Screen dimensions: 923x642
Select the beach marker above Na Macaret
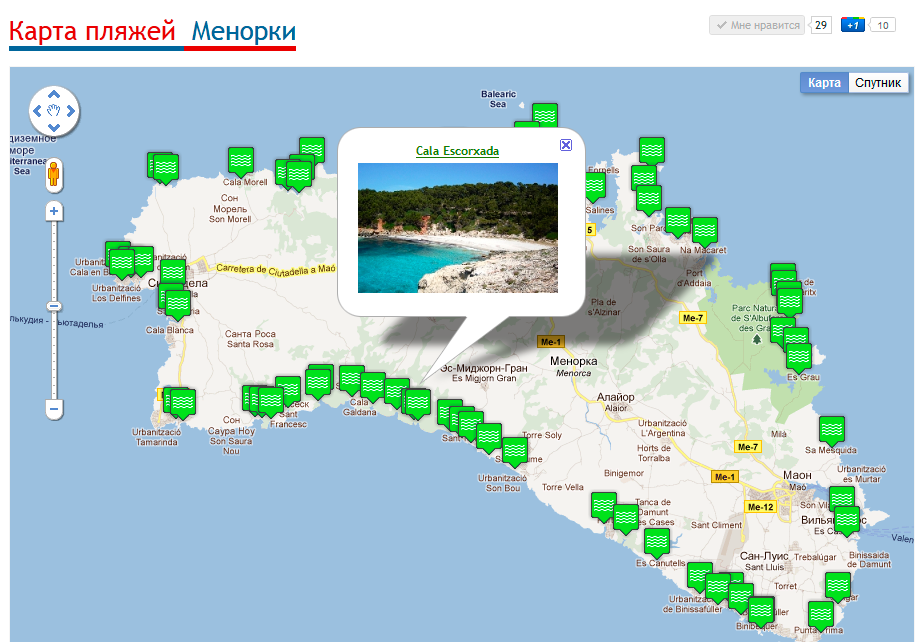[x=705, y=231]
